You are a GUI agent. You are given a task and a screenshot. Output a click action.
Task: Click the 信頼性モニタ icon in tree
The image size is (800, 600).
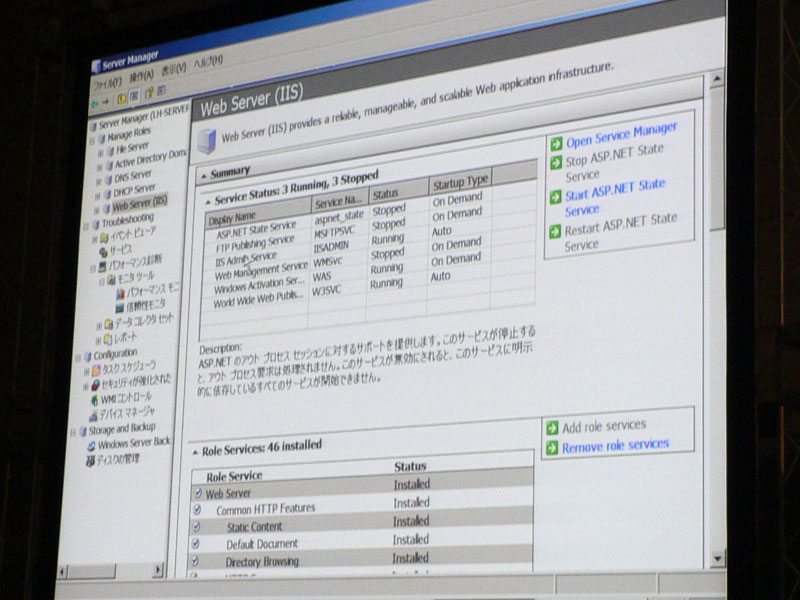point(120,308)
